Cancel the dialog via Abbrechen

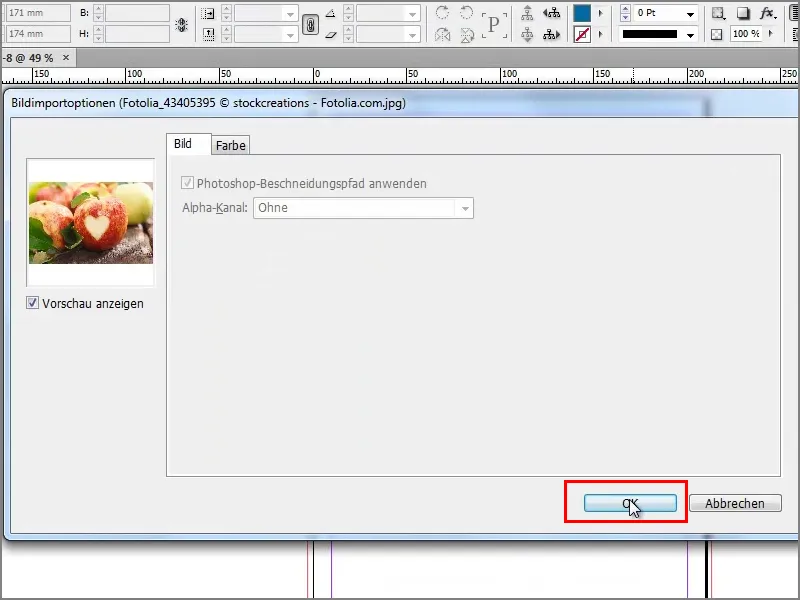[735, 503]
